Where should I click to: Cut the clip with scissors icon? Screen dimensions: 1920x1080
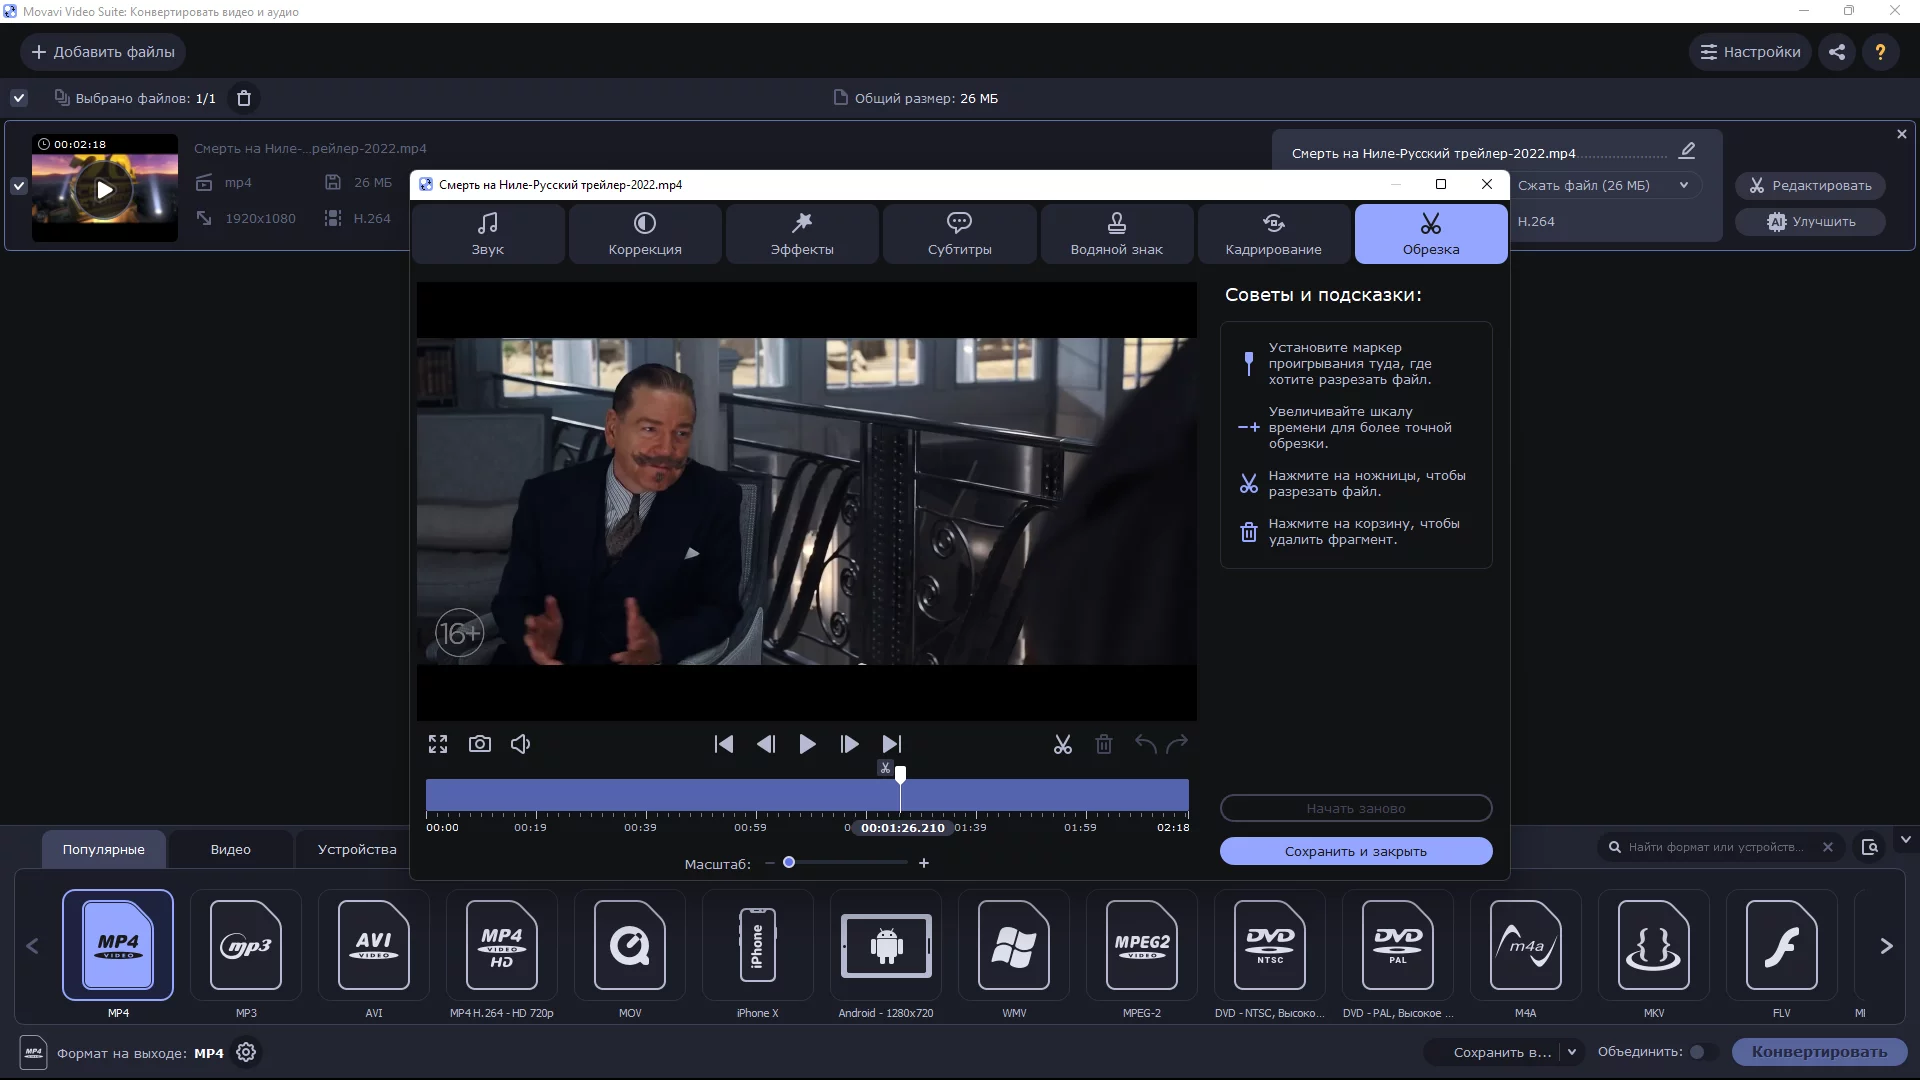(1062, 744)
